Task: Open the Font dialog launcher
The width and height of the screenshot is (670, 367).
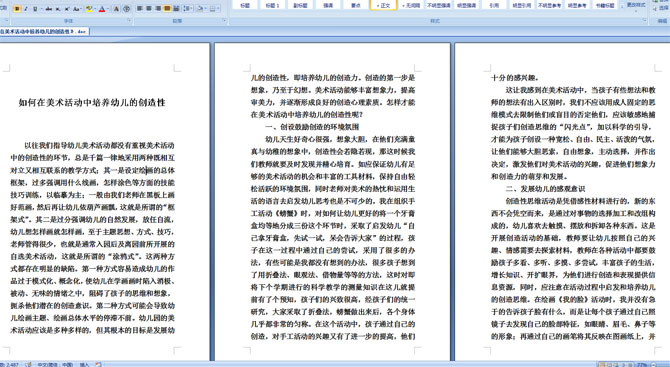Action: pyautogui.click(x=129, y=21)
